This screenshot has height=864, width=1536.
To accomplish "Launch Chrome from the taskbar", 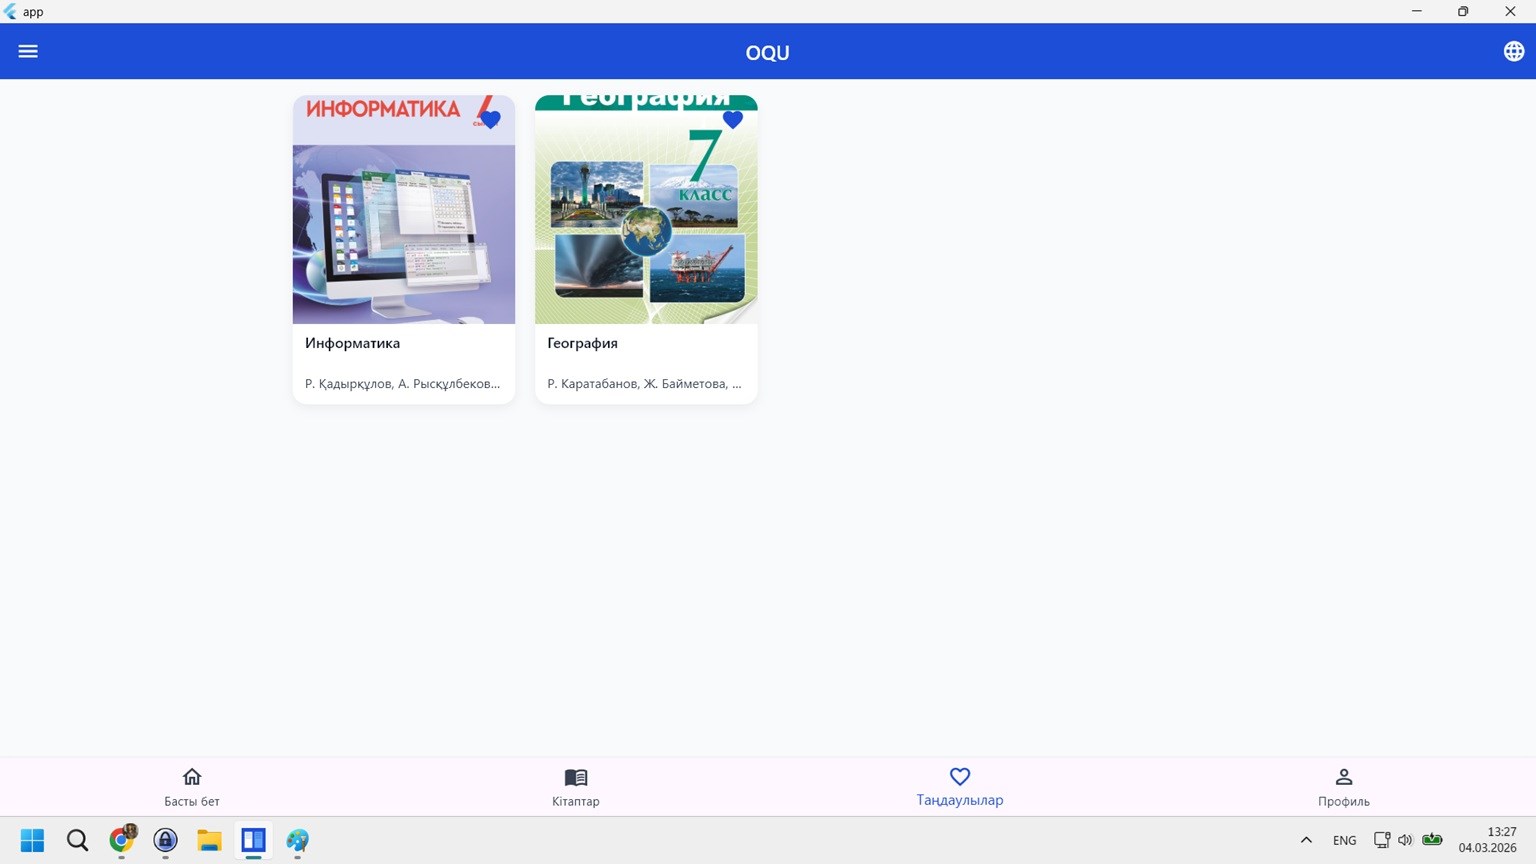I will 122,840.
